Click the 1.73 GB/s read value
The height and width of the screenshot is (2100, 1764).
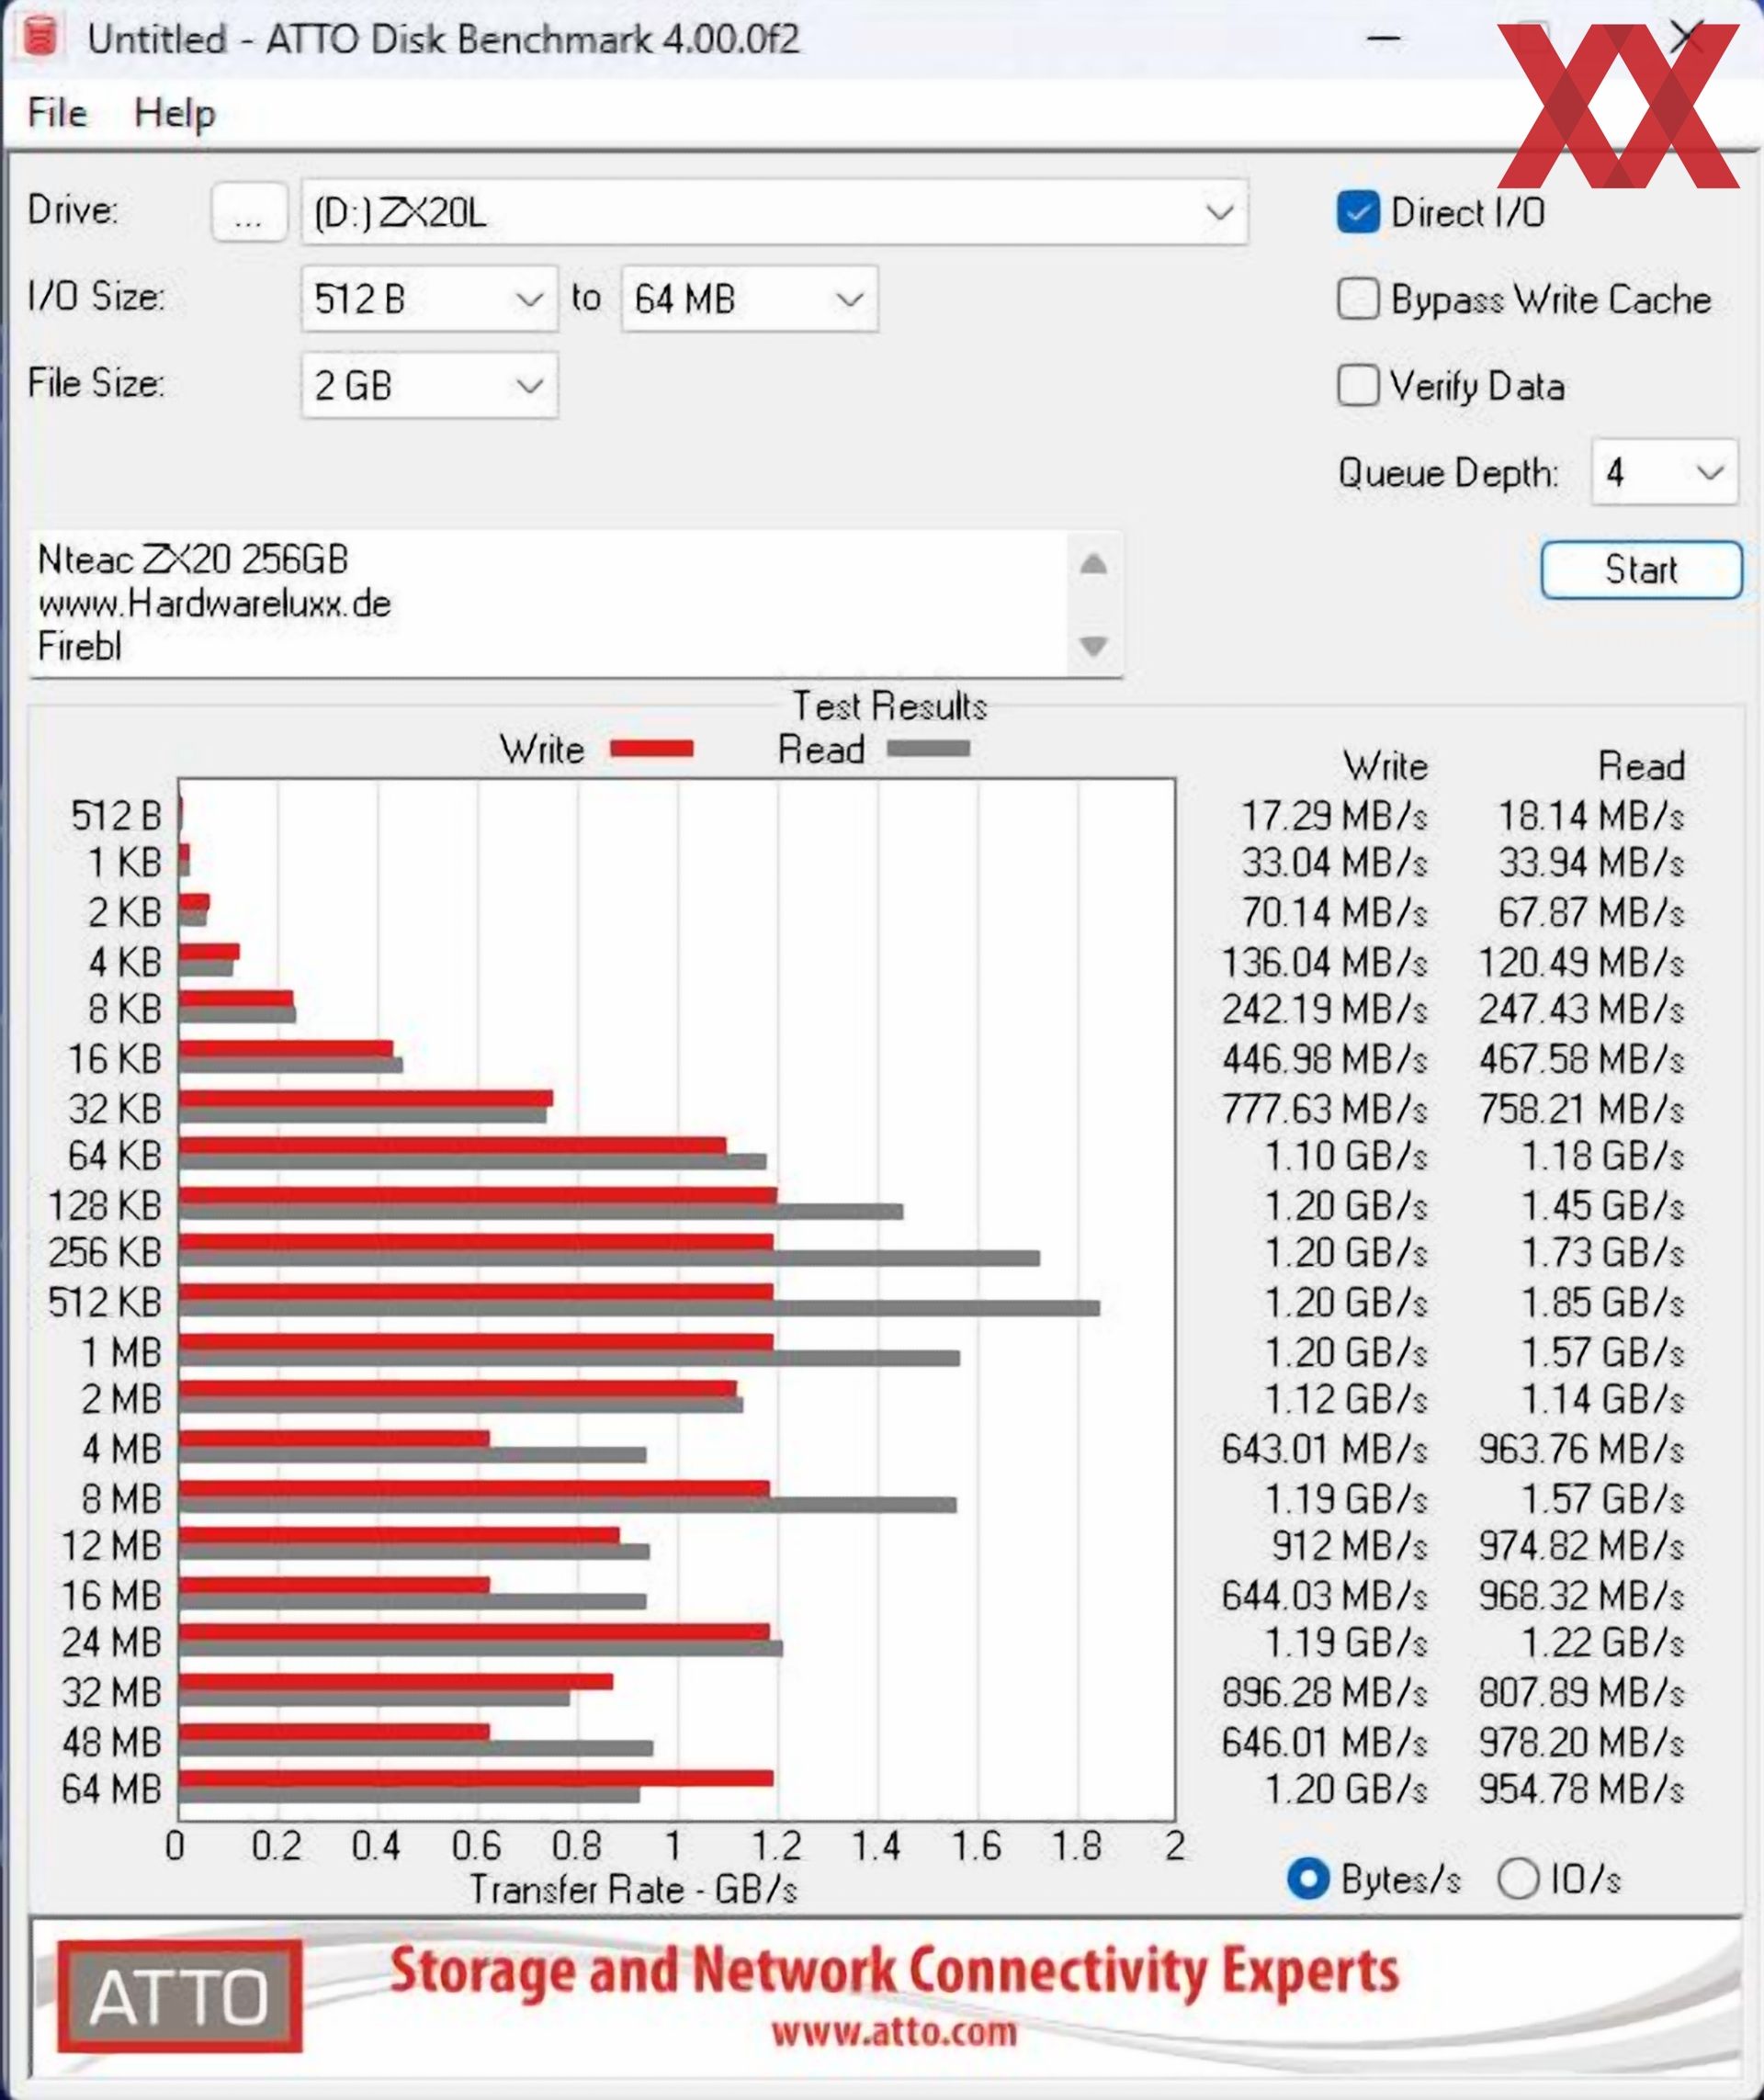coord(1602,1252)
